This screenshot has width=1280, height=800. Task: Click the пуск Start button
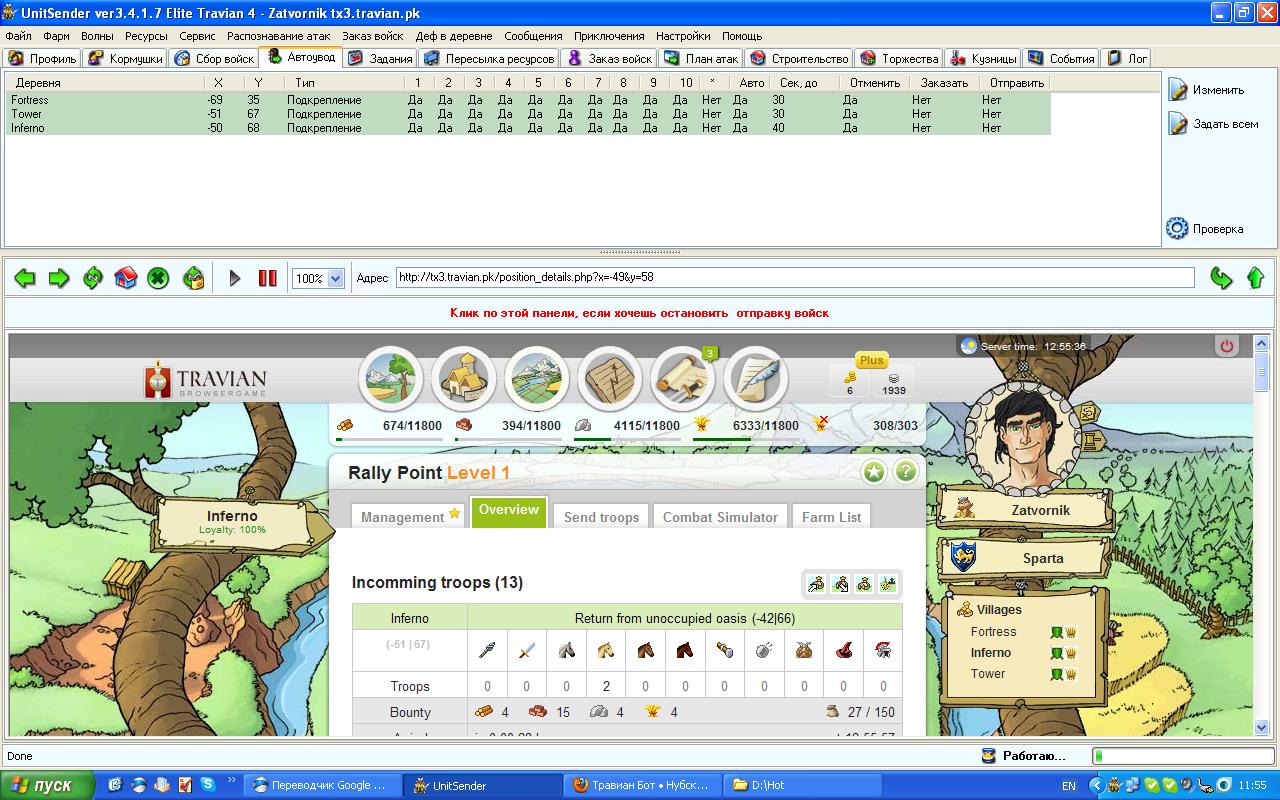45,785
